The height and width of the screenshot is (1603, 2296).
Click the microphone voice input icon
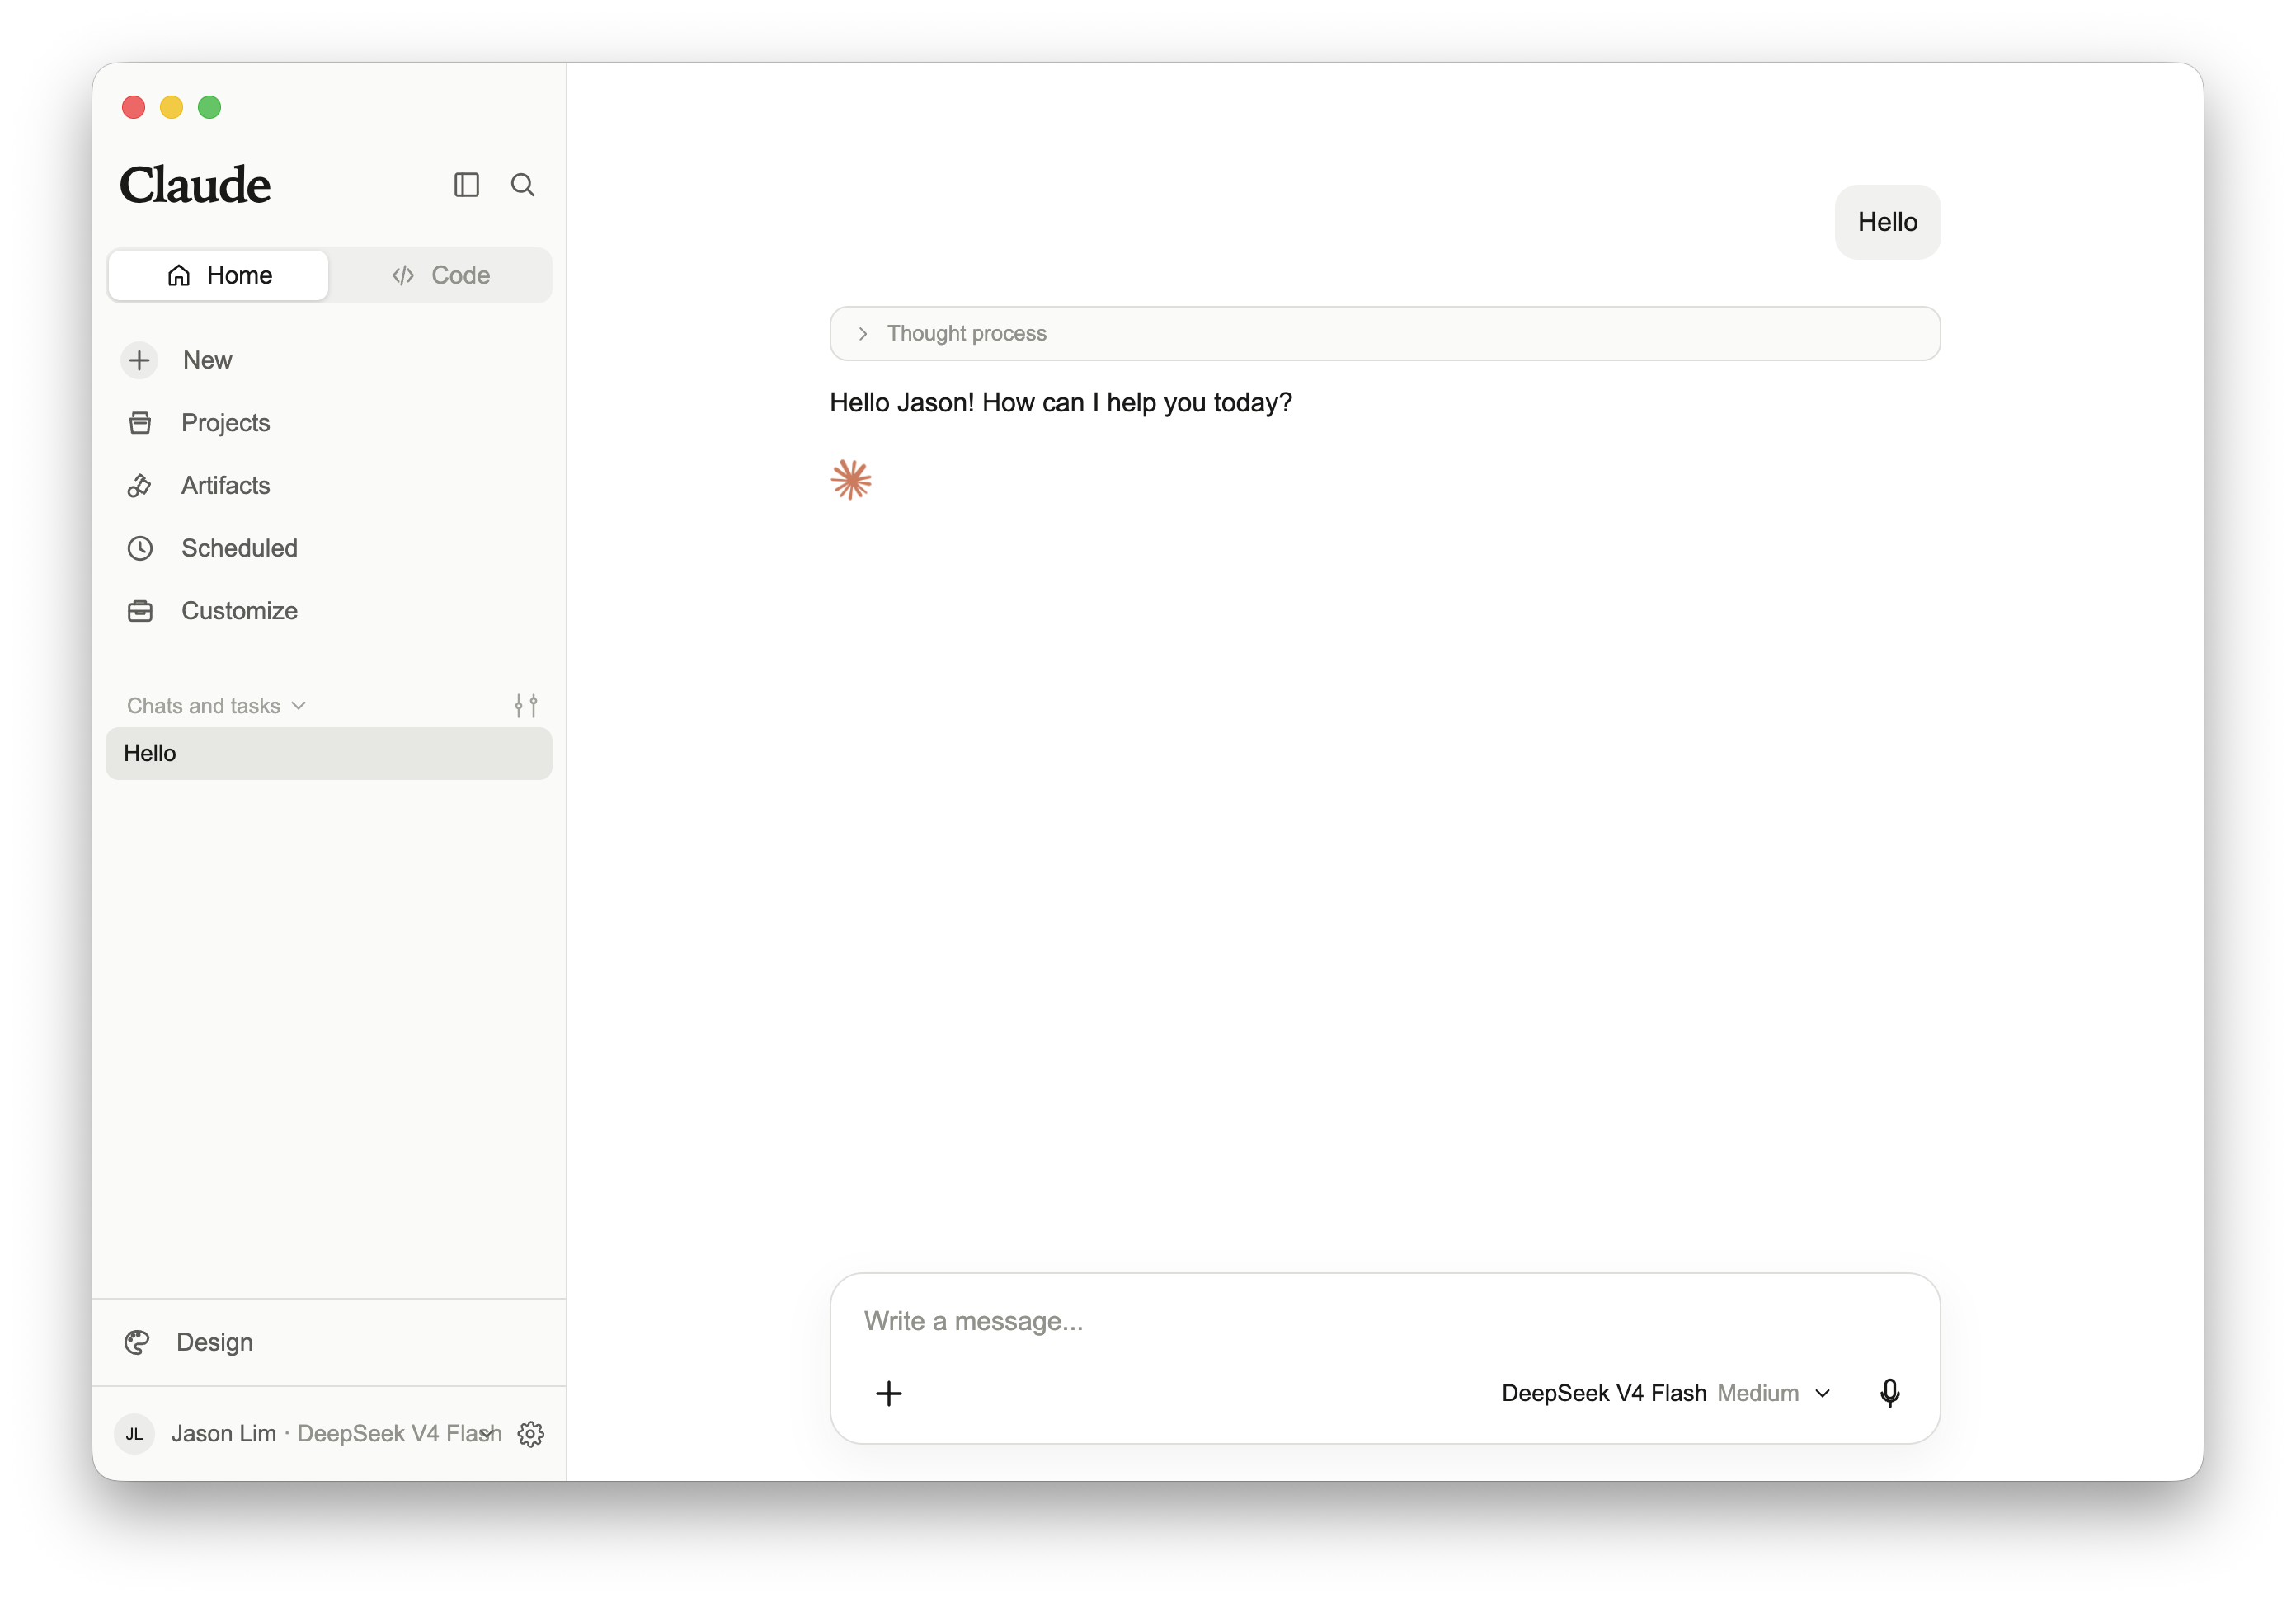pos(1890,1393)
